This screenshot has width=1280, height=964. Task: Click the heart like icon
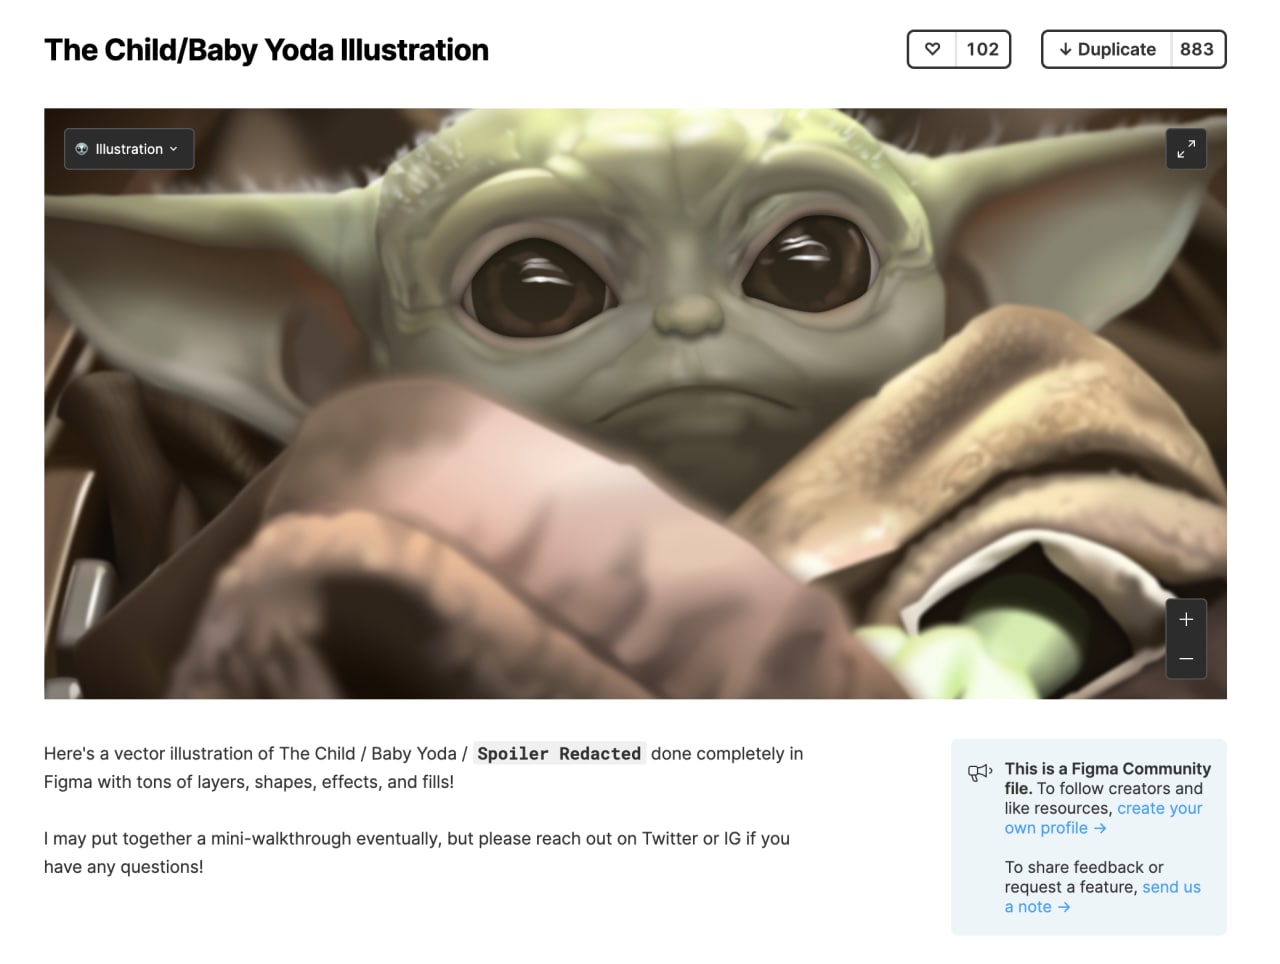[932, 49]
